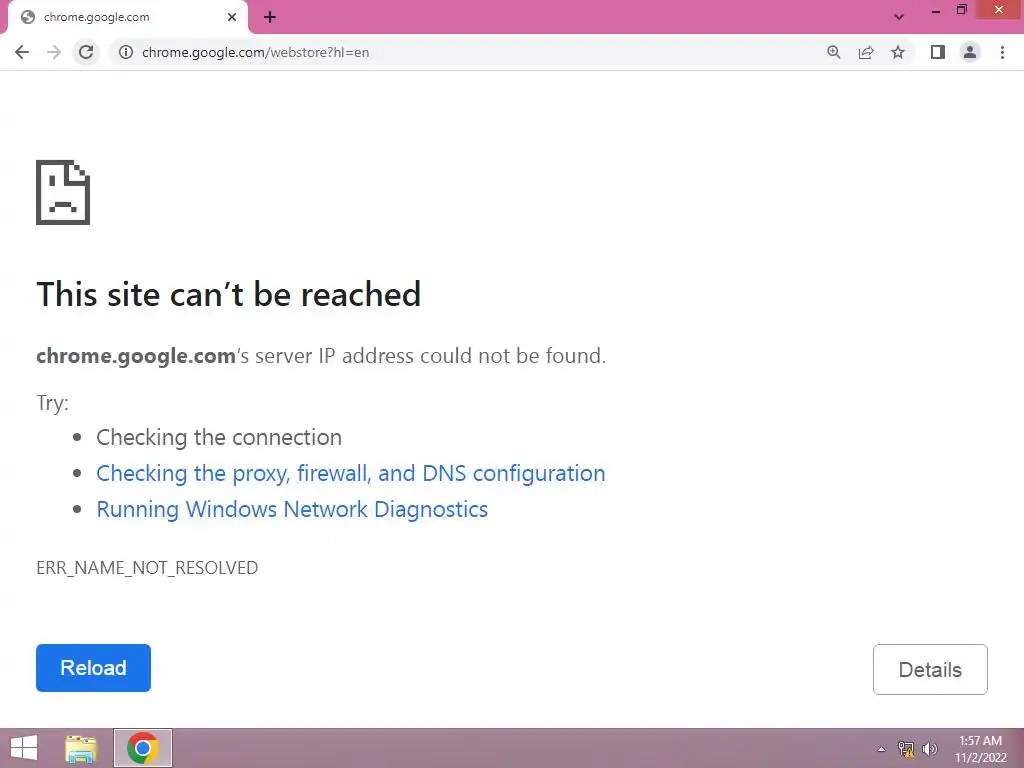Image resolution: width=1024 pixels, height=768 pixels.
Task: Select the chrome.google.com tab
Action: 127,17
